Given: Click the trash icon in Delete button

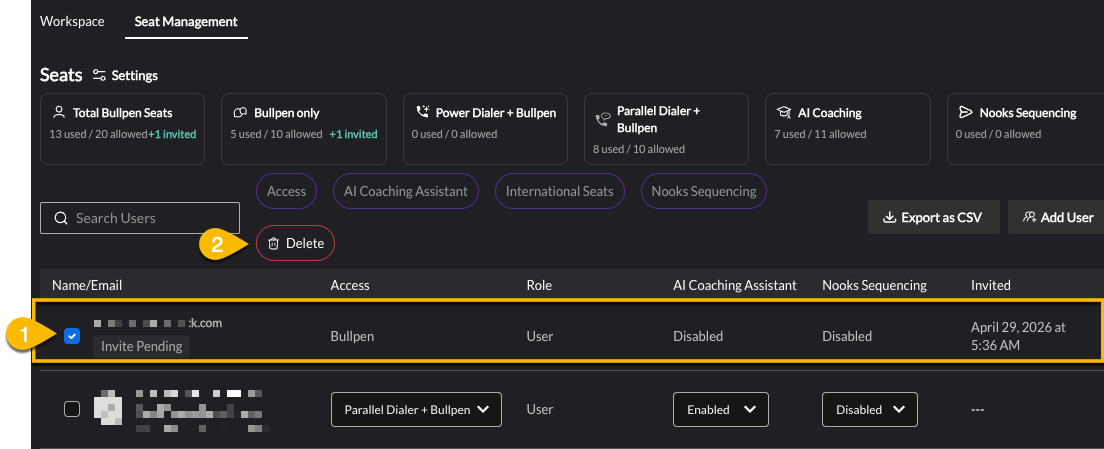Looking at the screenshot, I should pos(274,244).
